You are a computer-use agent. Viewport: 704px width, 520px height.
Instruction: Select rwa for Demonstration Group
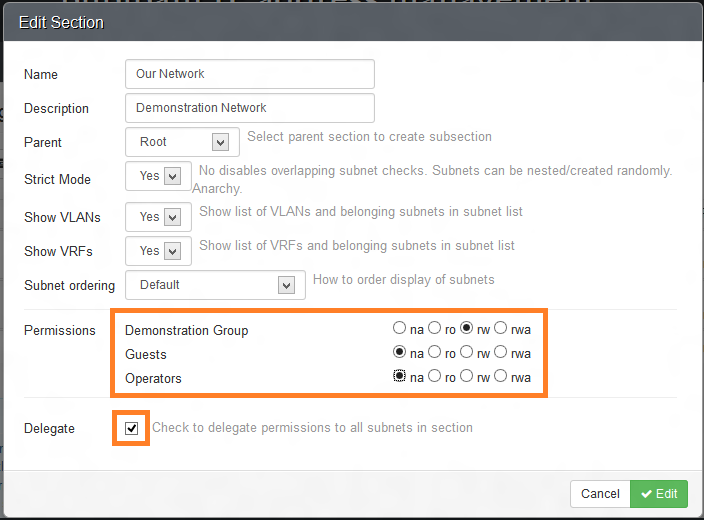coord(501,328)
